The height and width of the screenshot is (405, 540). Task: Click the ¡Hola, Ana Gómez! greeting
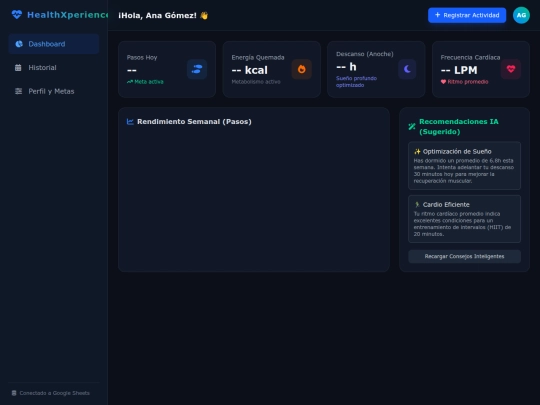163,15
